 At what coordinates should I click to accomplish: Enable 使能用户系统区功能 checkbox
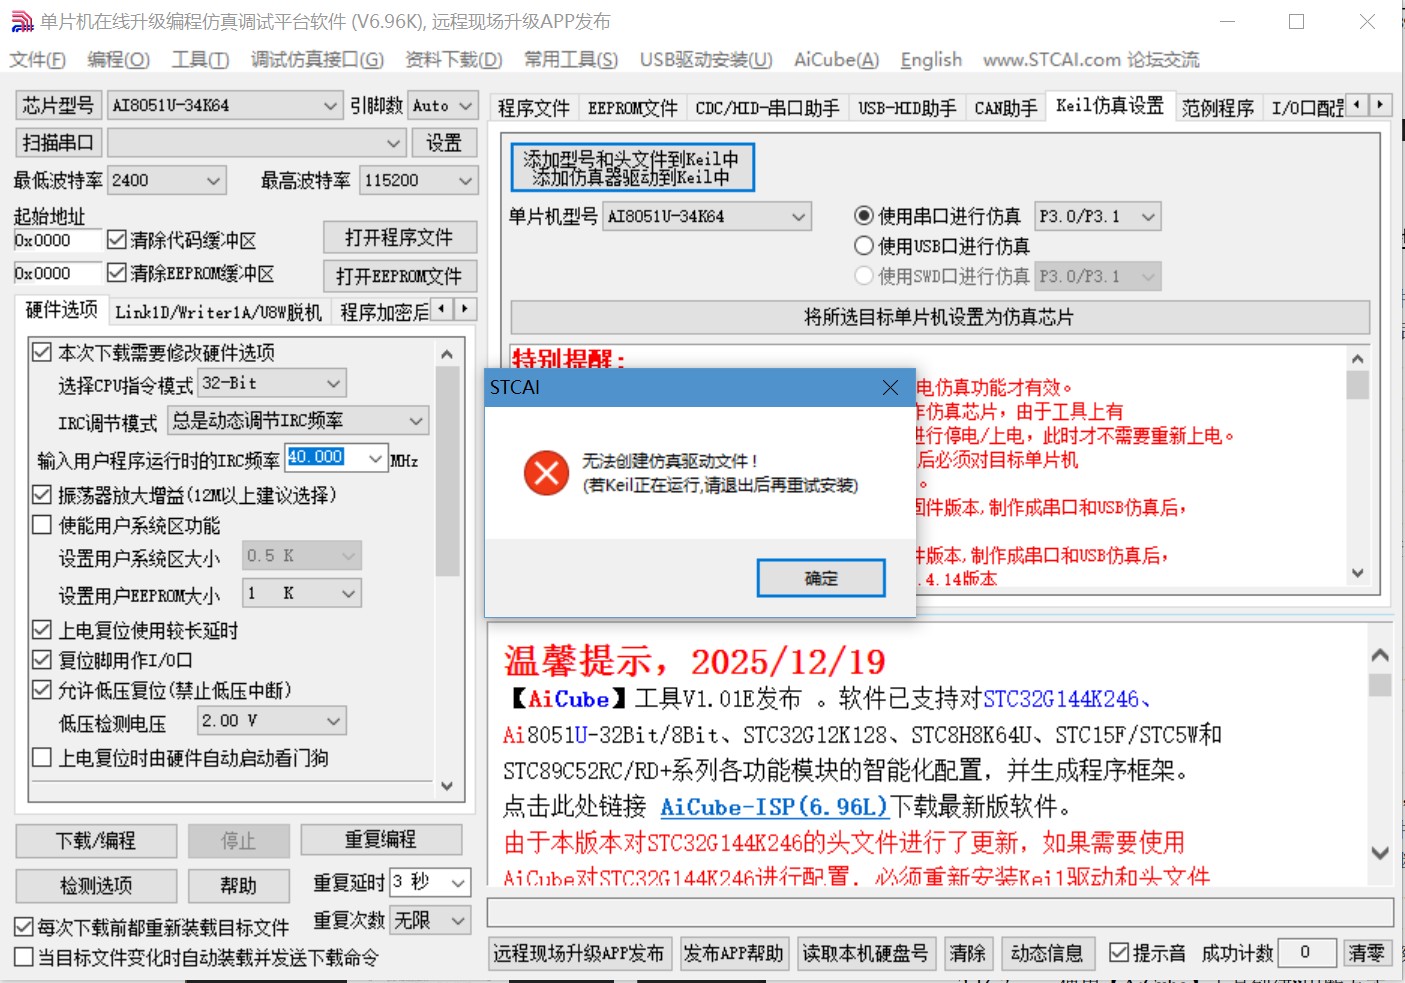(41, 524)
